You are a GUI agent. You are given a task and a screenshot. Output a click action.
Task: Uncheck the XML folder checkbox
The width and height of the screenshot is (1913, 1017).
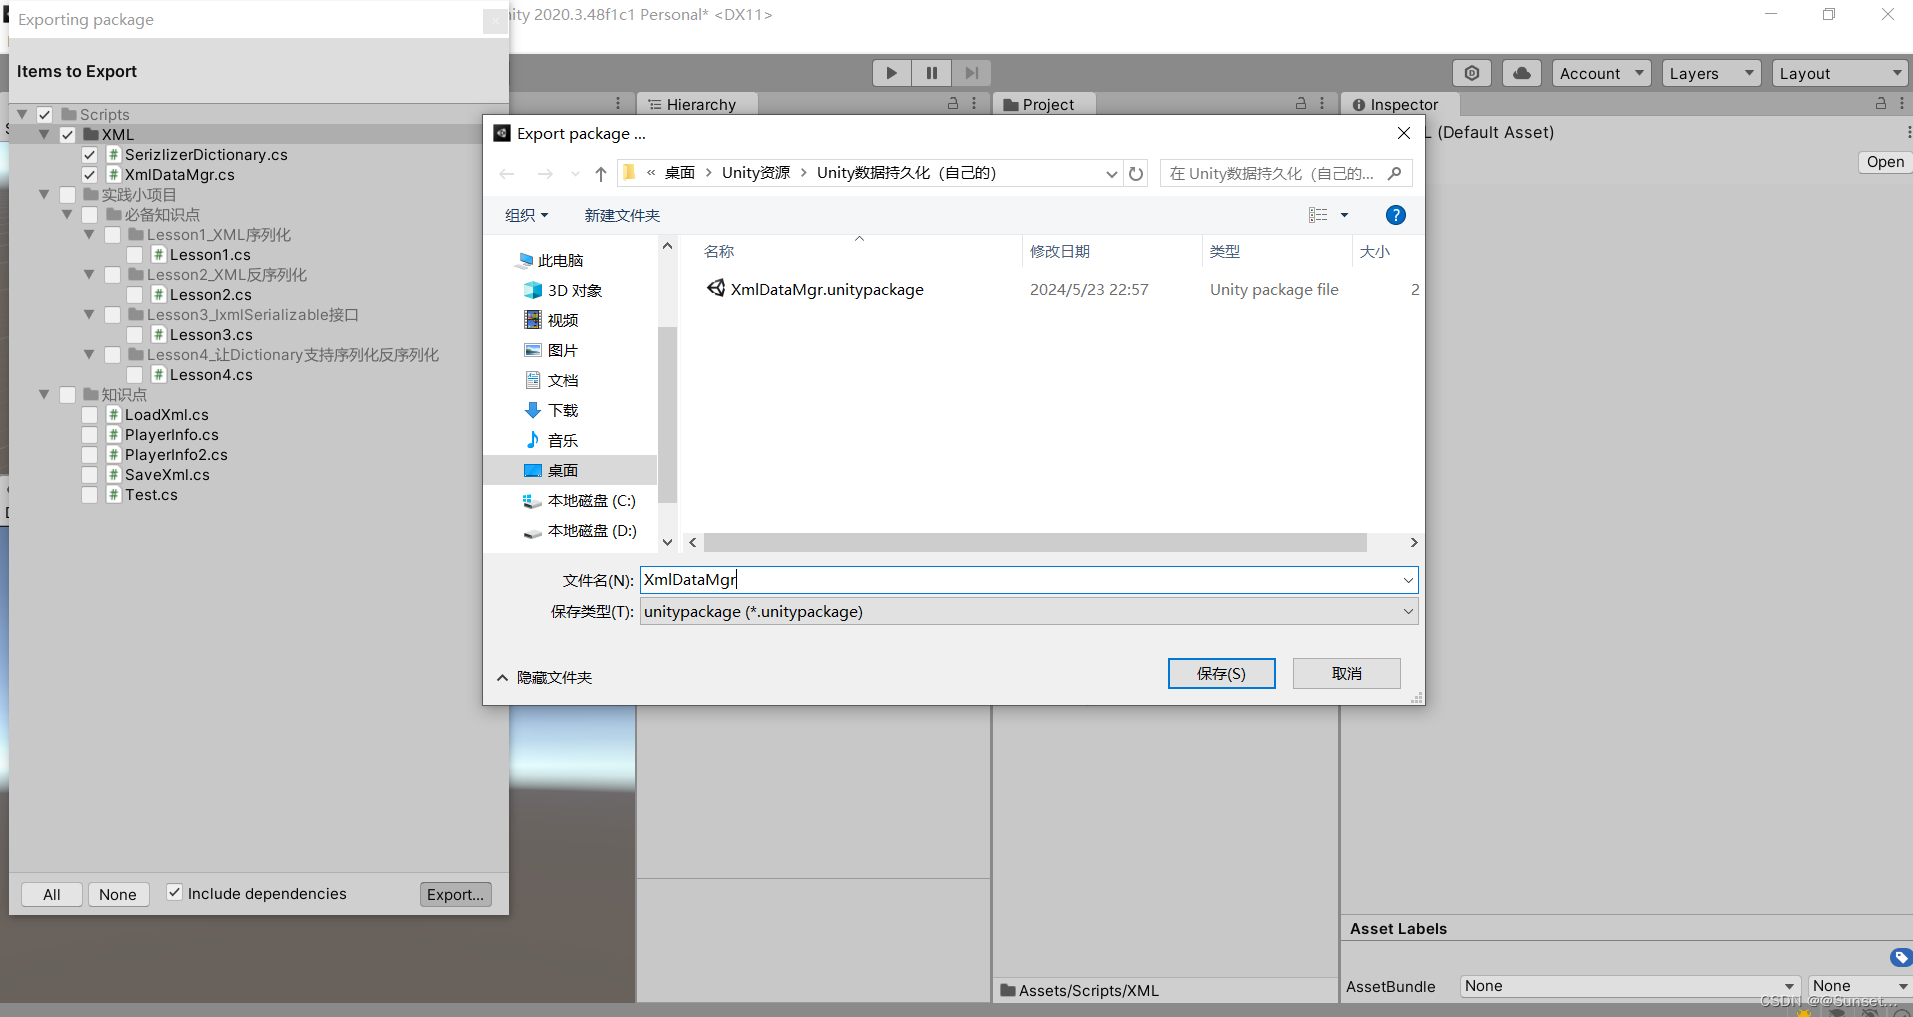[67, 134]
